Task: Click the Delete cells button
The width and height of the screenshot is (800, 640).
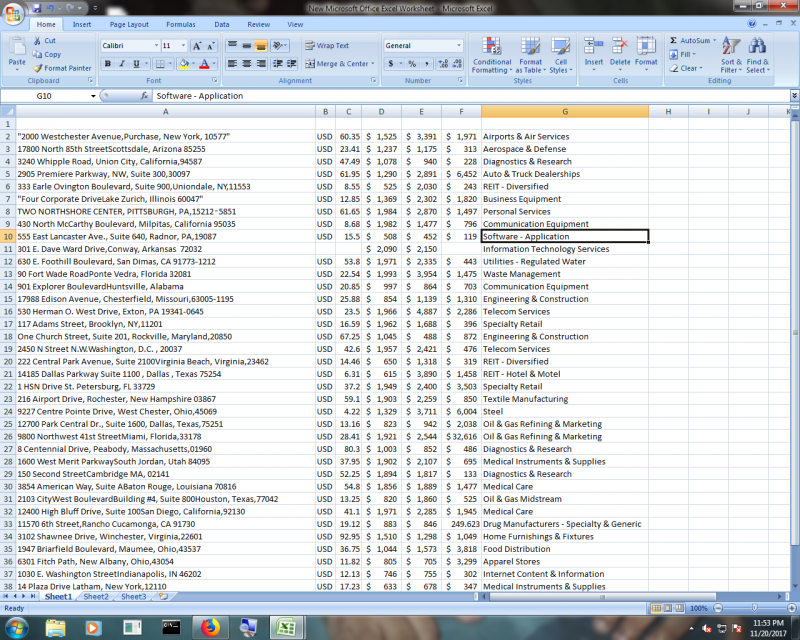Action: click(620, 55)
